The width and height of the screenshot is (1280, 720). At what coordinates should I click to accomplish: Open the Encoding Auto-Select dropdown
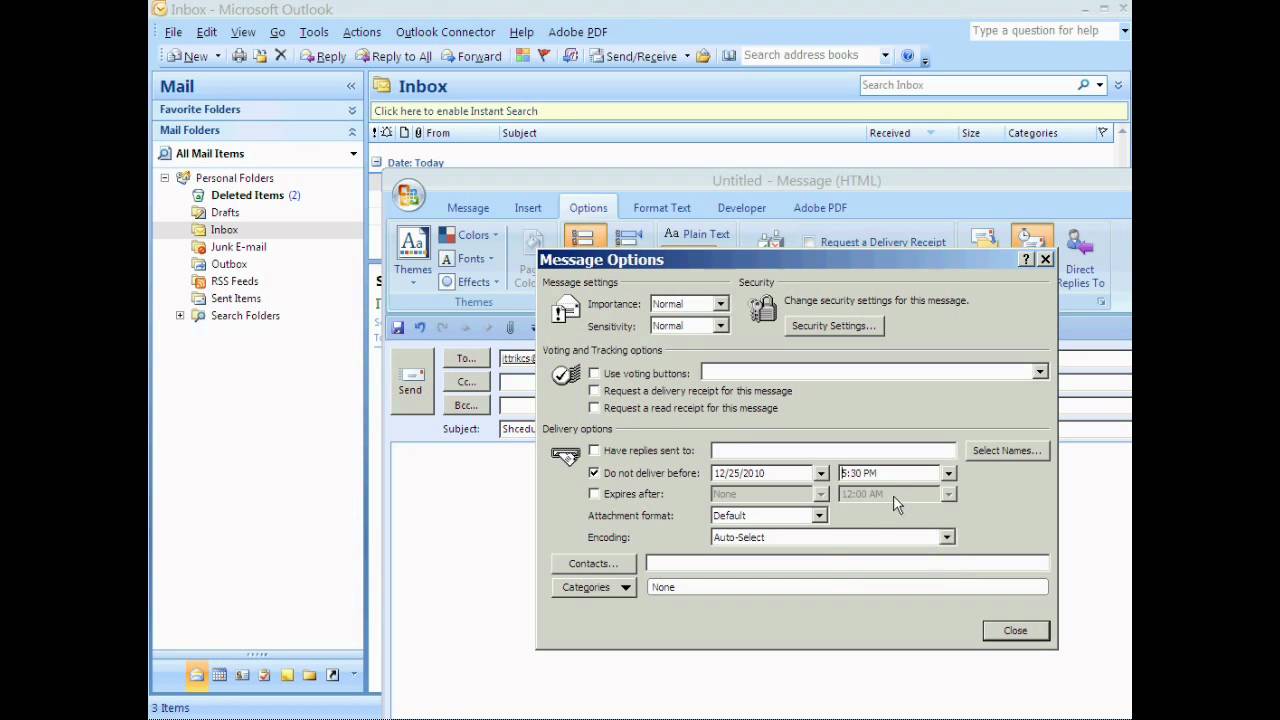946,537
